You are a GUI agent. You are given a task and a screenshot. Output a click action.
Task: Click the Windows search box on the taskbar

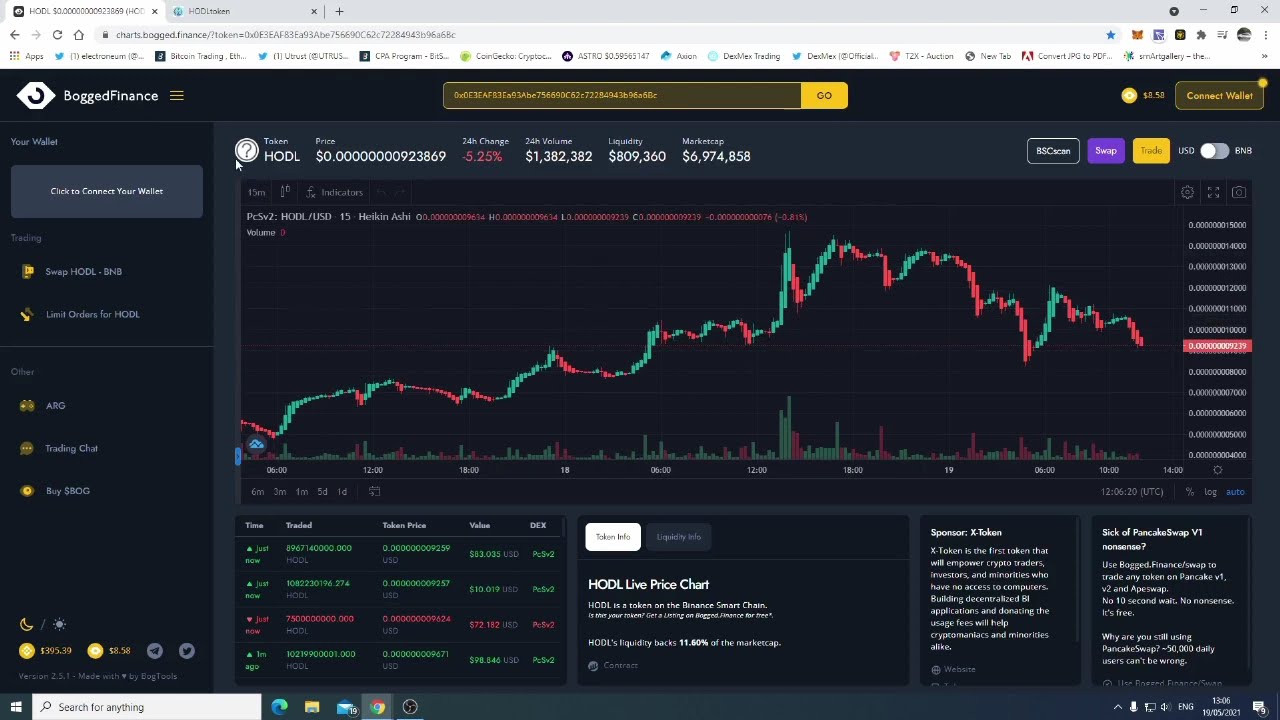click(x=147, y=707)
